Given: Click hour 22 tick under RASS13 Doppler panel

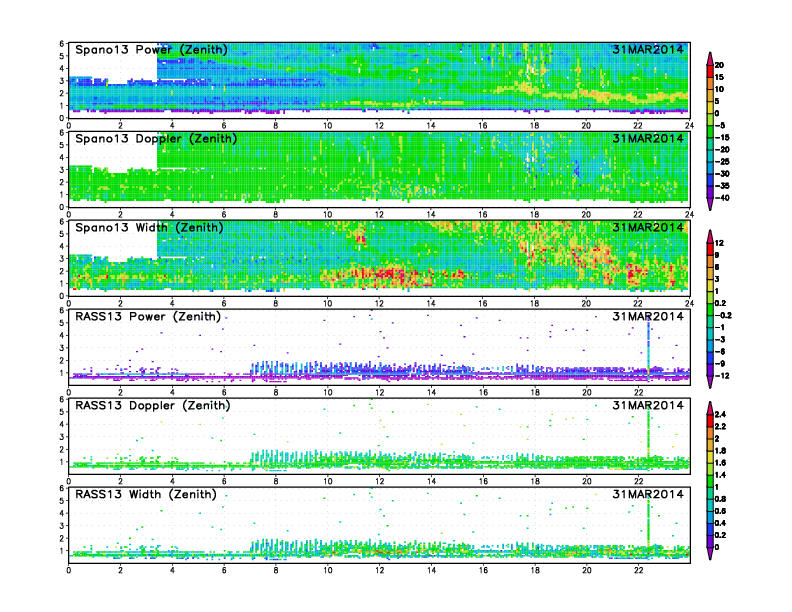Looking at the screenshot, I should point(638,481).
